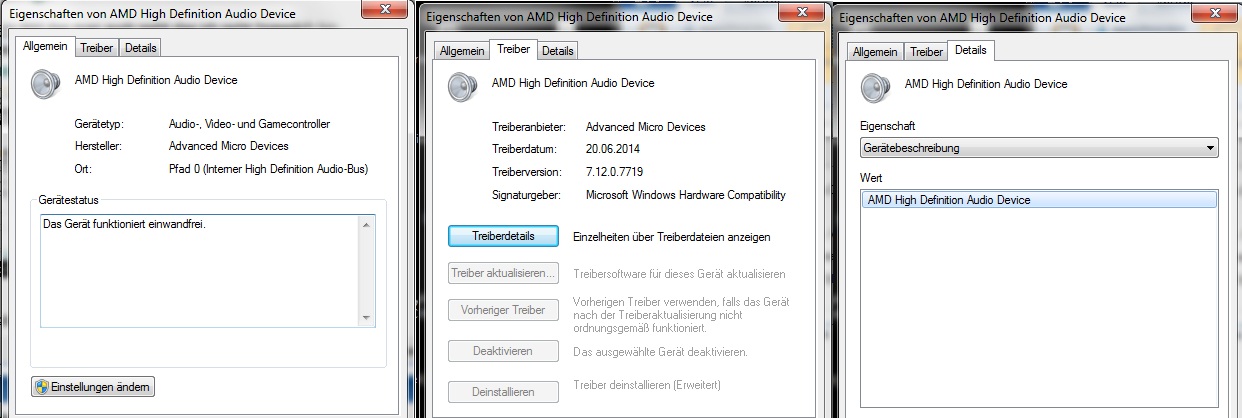Viewport: 1242px width, 418px height.
Task: Click shield icon on Einstellungen ändern button
Action: click(x=42, y=386)
